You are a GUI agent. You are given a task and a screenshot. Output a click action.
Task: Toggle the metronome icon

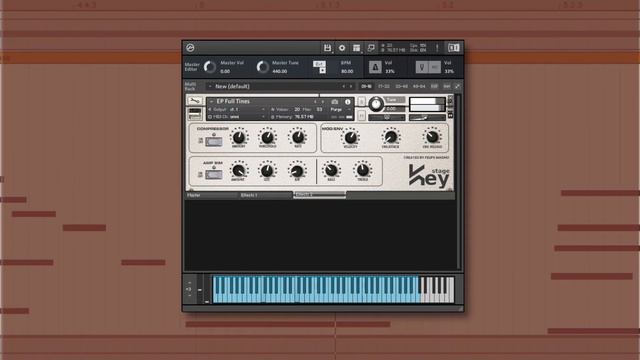[375, 67]
